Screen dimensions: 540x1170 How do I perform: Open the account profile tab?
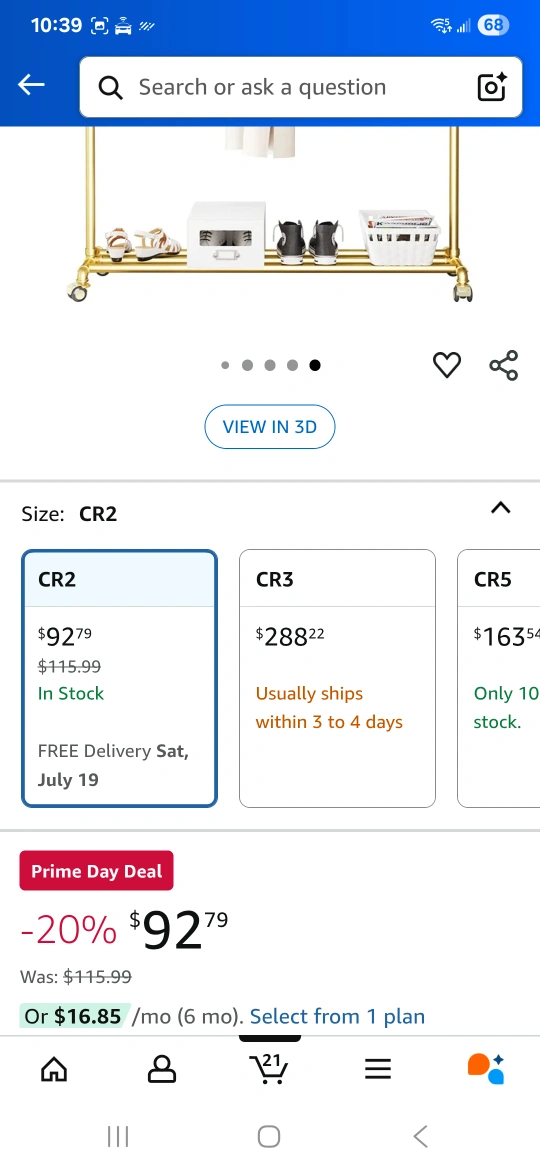(x=162, y=1069)
